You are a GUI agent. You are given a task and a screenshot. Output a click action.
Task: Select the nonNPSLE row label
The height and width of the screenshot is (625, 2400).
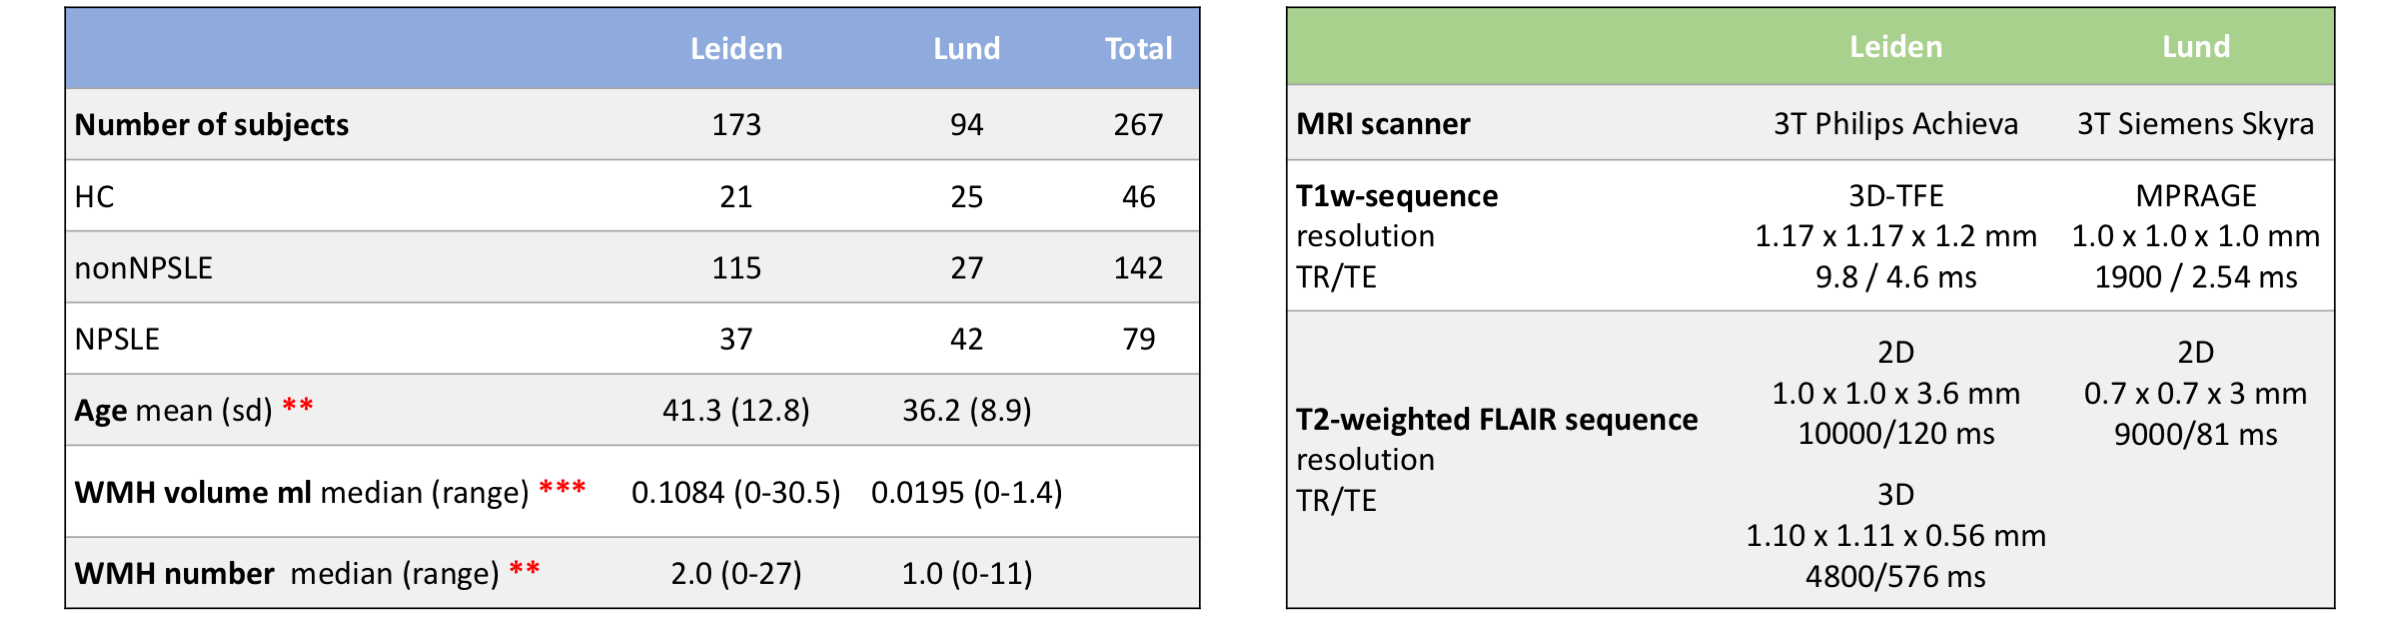pyautogui.click(x=144, y=268)
